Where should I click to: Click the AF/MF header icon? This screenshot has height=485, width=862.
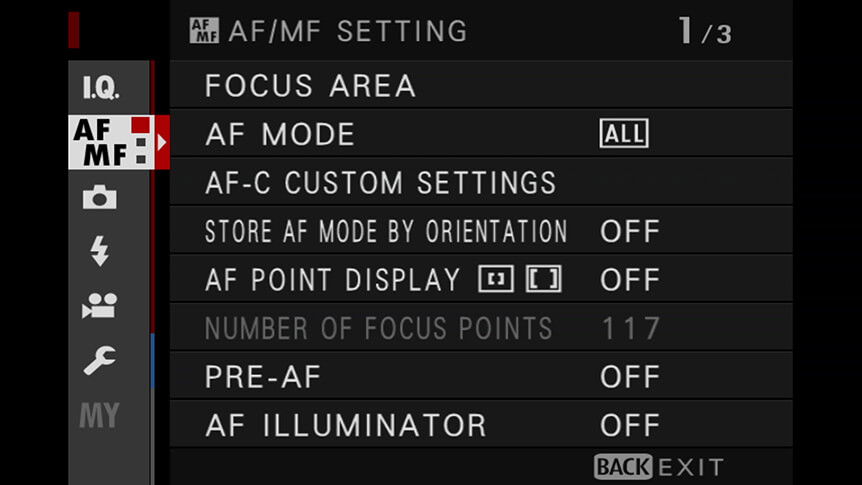point(204,30)
